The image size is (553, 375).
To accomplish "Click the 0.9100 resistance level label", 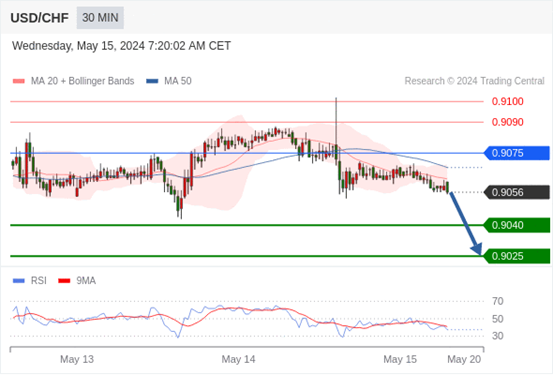I will [508, 102].
